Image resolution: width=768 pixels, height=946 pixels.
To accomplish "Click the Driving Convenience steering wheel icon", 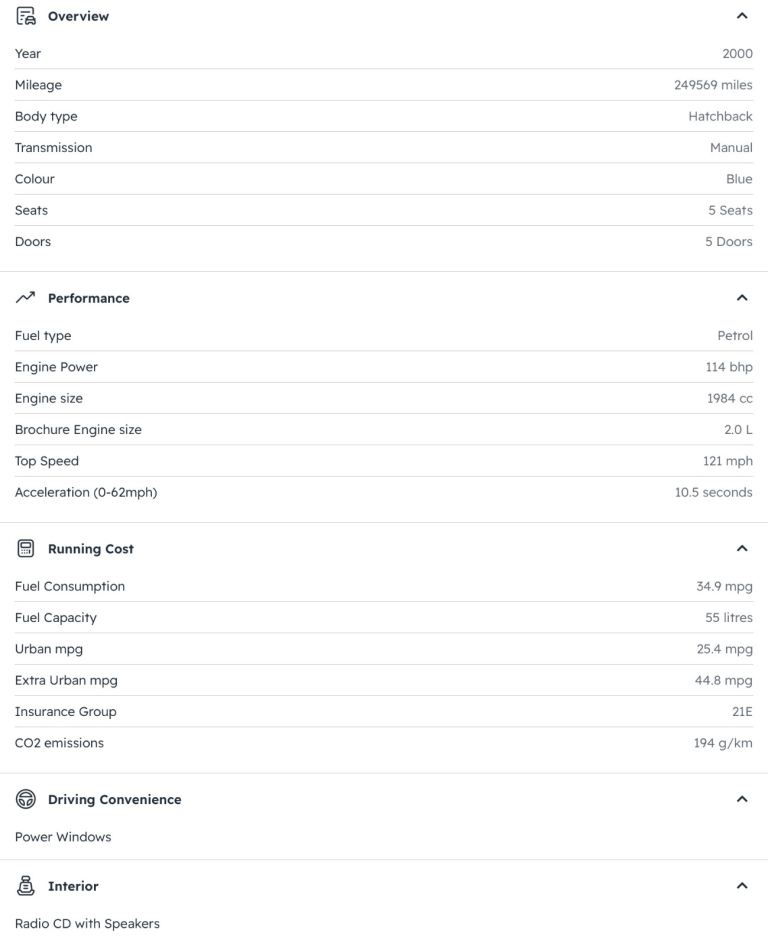I will (25, 799).
